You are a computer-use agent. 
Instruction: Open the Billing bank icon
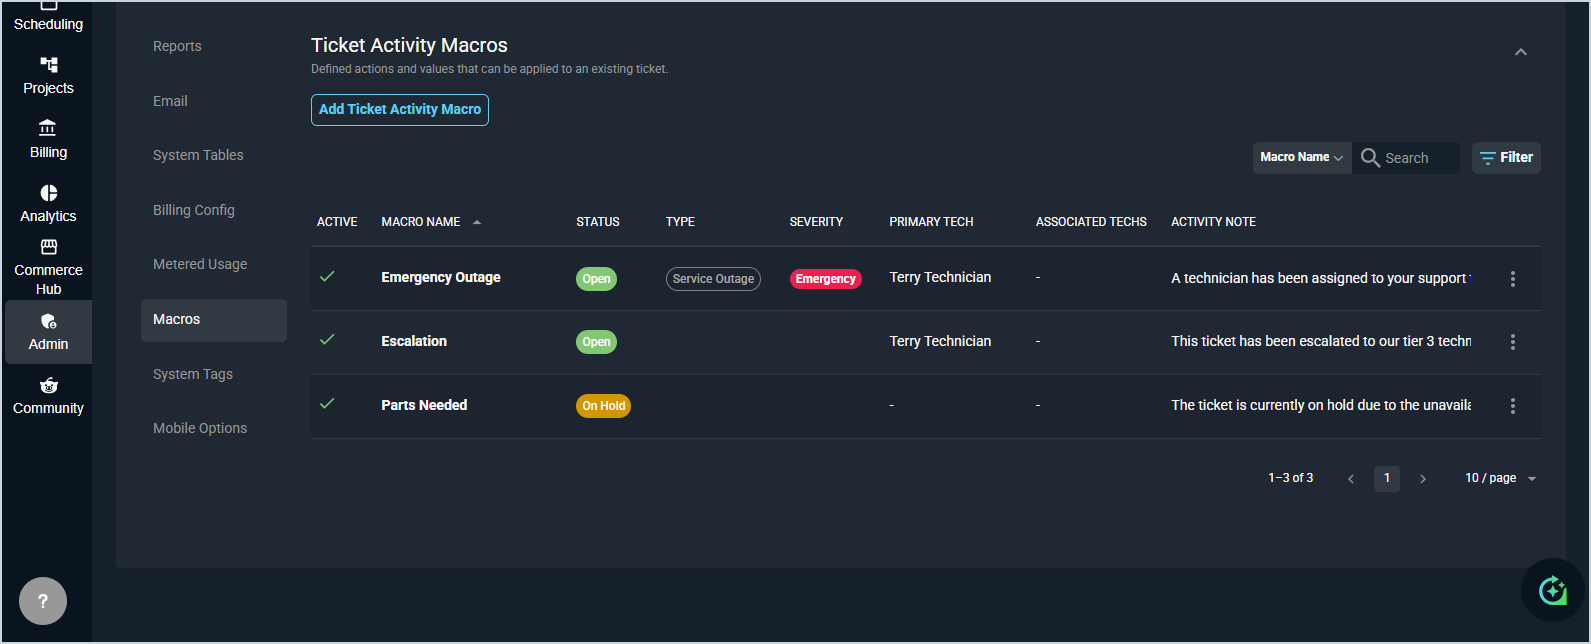point(48,129)
